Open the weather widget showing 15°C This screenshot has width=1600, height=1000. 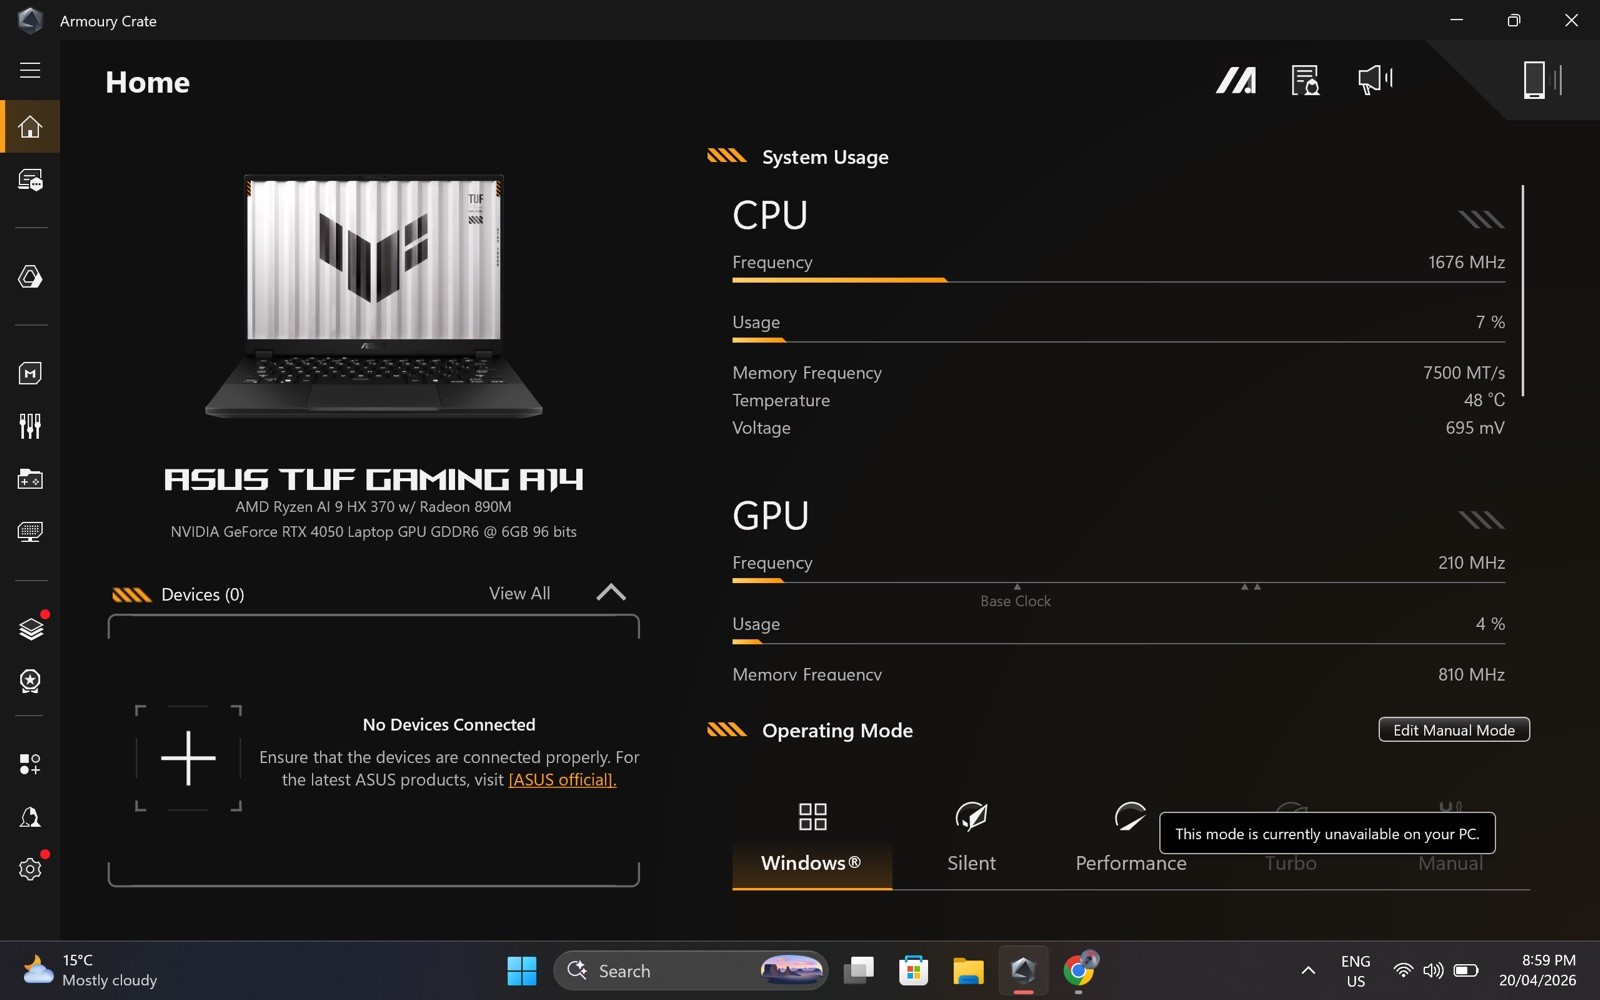coord(90,970)
